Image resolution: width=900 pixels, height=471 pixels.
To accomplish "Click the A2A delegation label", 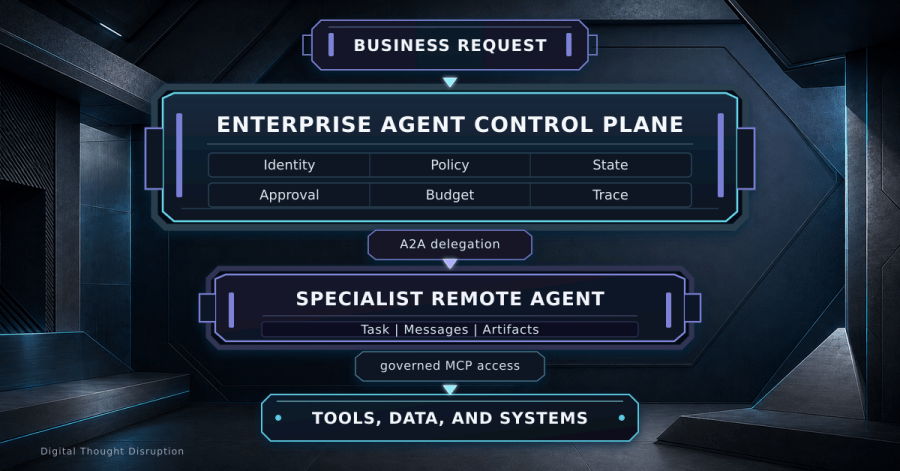I will [x=450, y=244].
